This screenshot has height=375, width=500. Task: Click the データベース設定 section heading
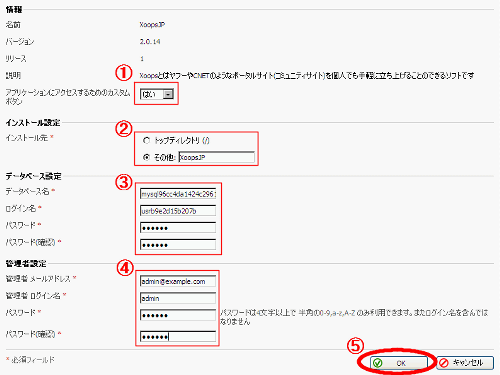click(x=33, y=176)
